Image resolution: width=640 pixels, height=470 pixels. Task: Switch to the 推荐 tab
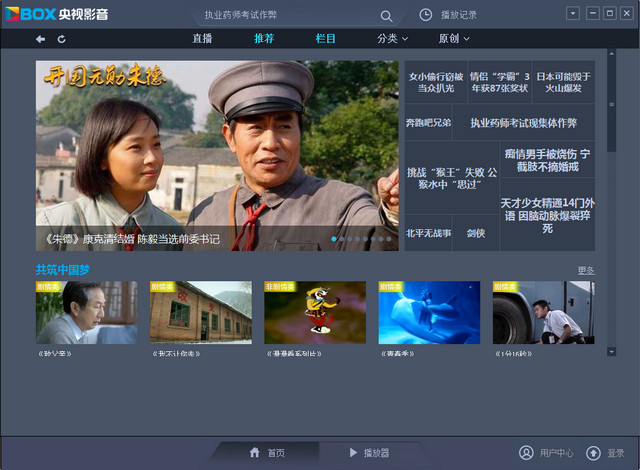tap(264, 39)
